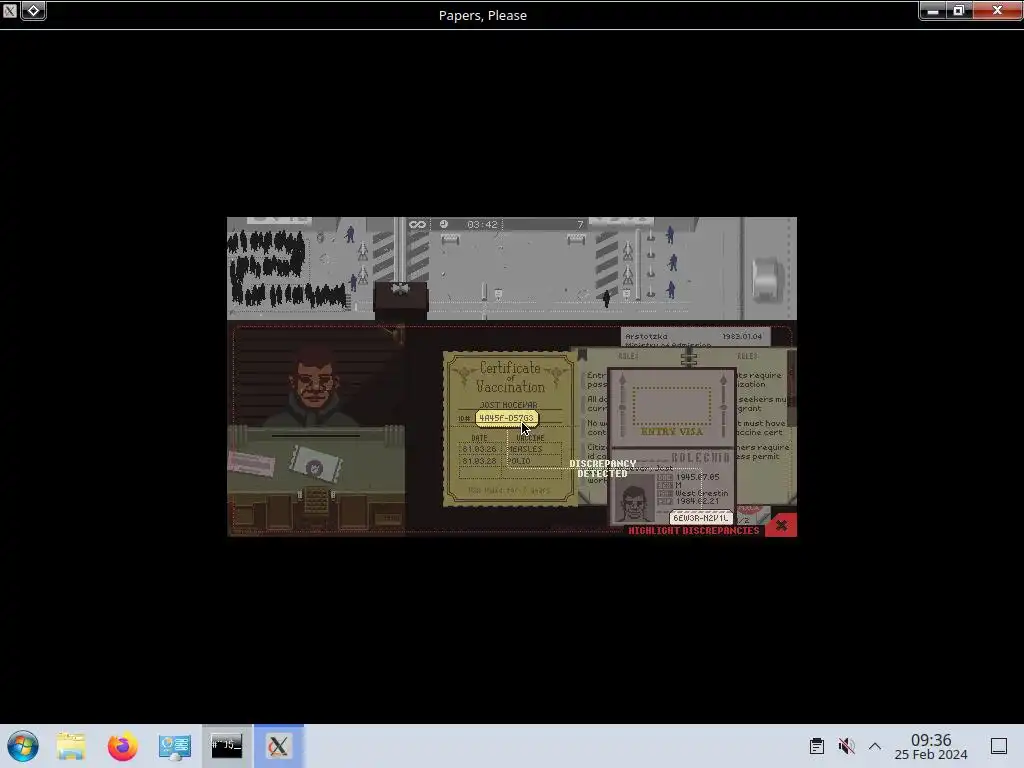Click the Certificate of Vaccination title

[x=510, y=377]
